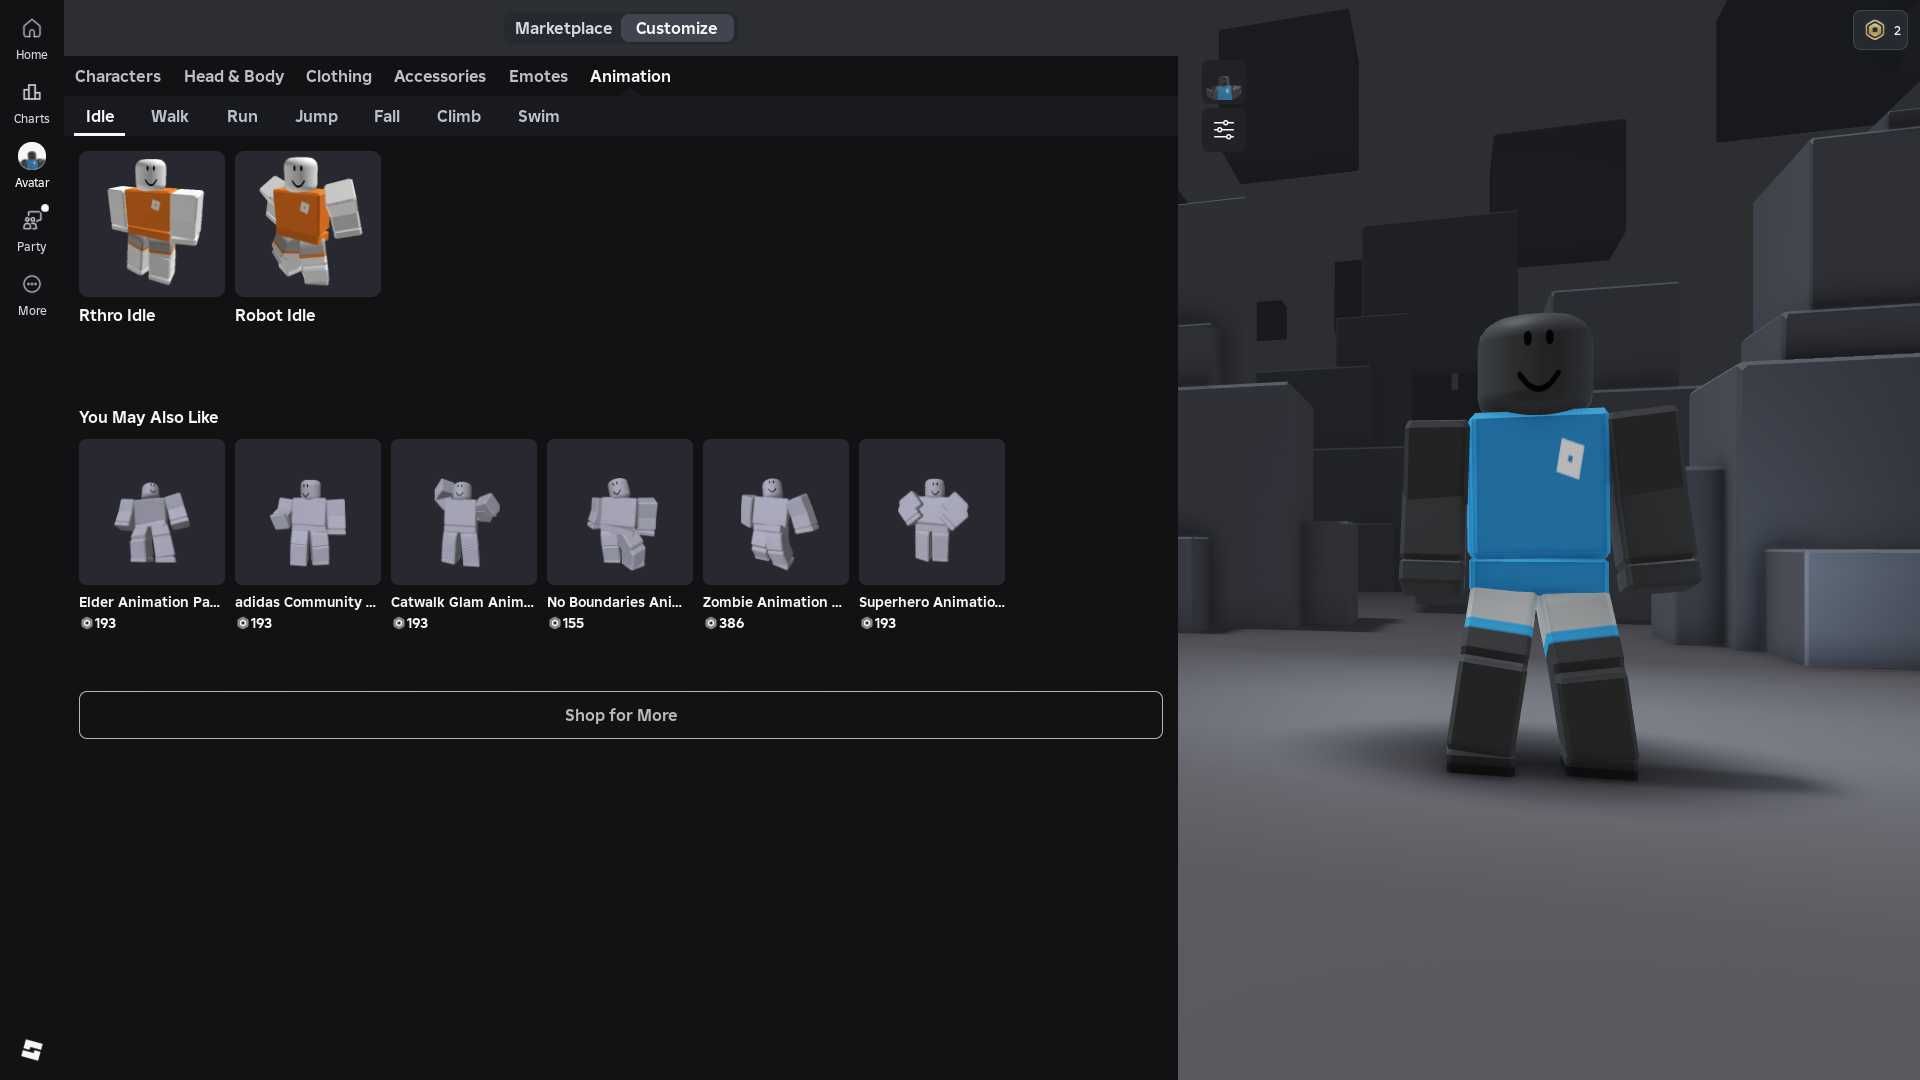The height and width of the screenshot is (1080, 1920).
Task: Open avatar settings sliders icon
Action: click(x=1223, y=130)
